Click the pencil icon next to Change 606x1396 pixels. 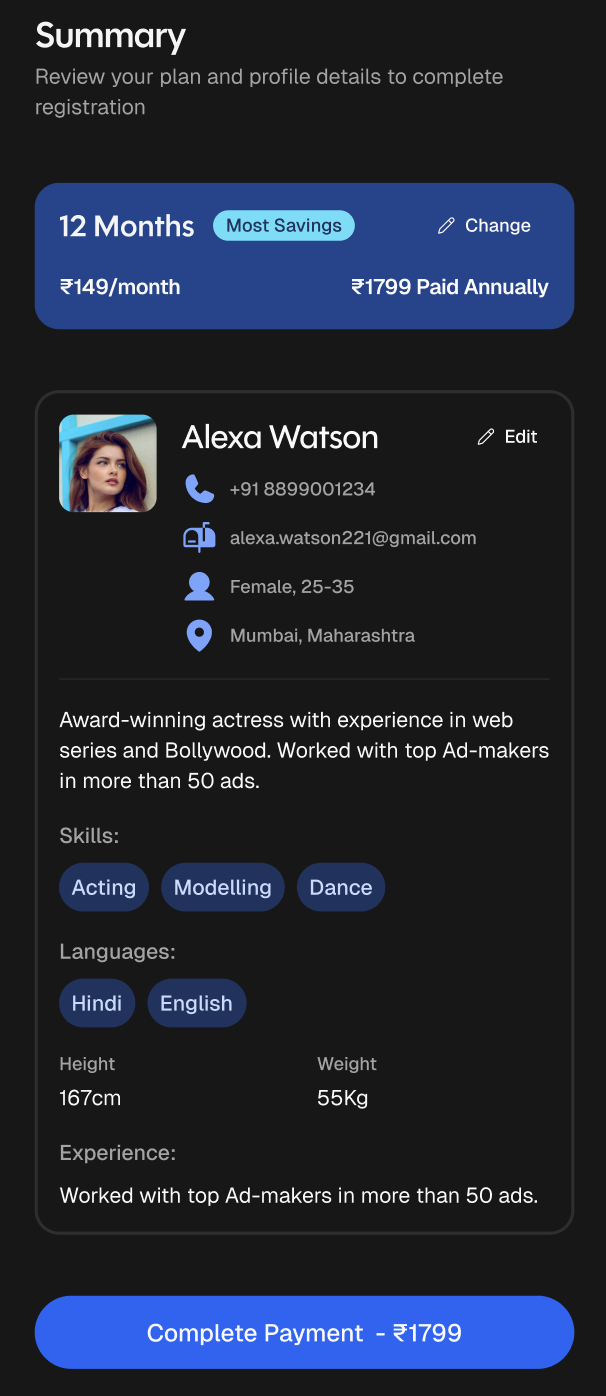coord(446,226)
